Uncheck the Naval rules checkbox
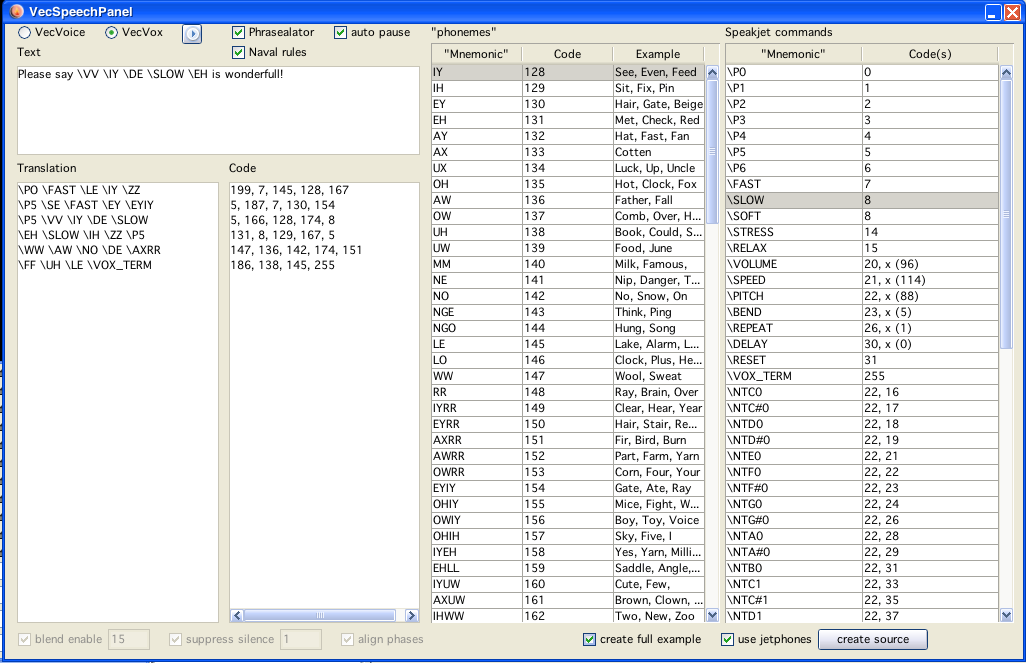The width and height of the screenshot is (1026, 663). (239, 52)
